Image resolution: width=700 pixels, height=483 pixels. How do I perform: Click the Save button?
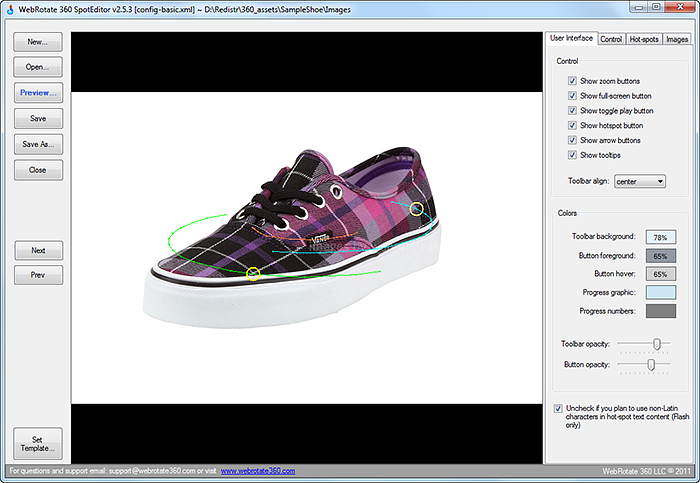click(x=38, y=118)
